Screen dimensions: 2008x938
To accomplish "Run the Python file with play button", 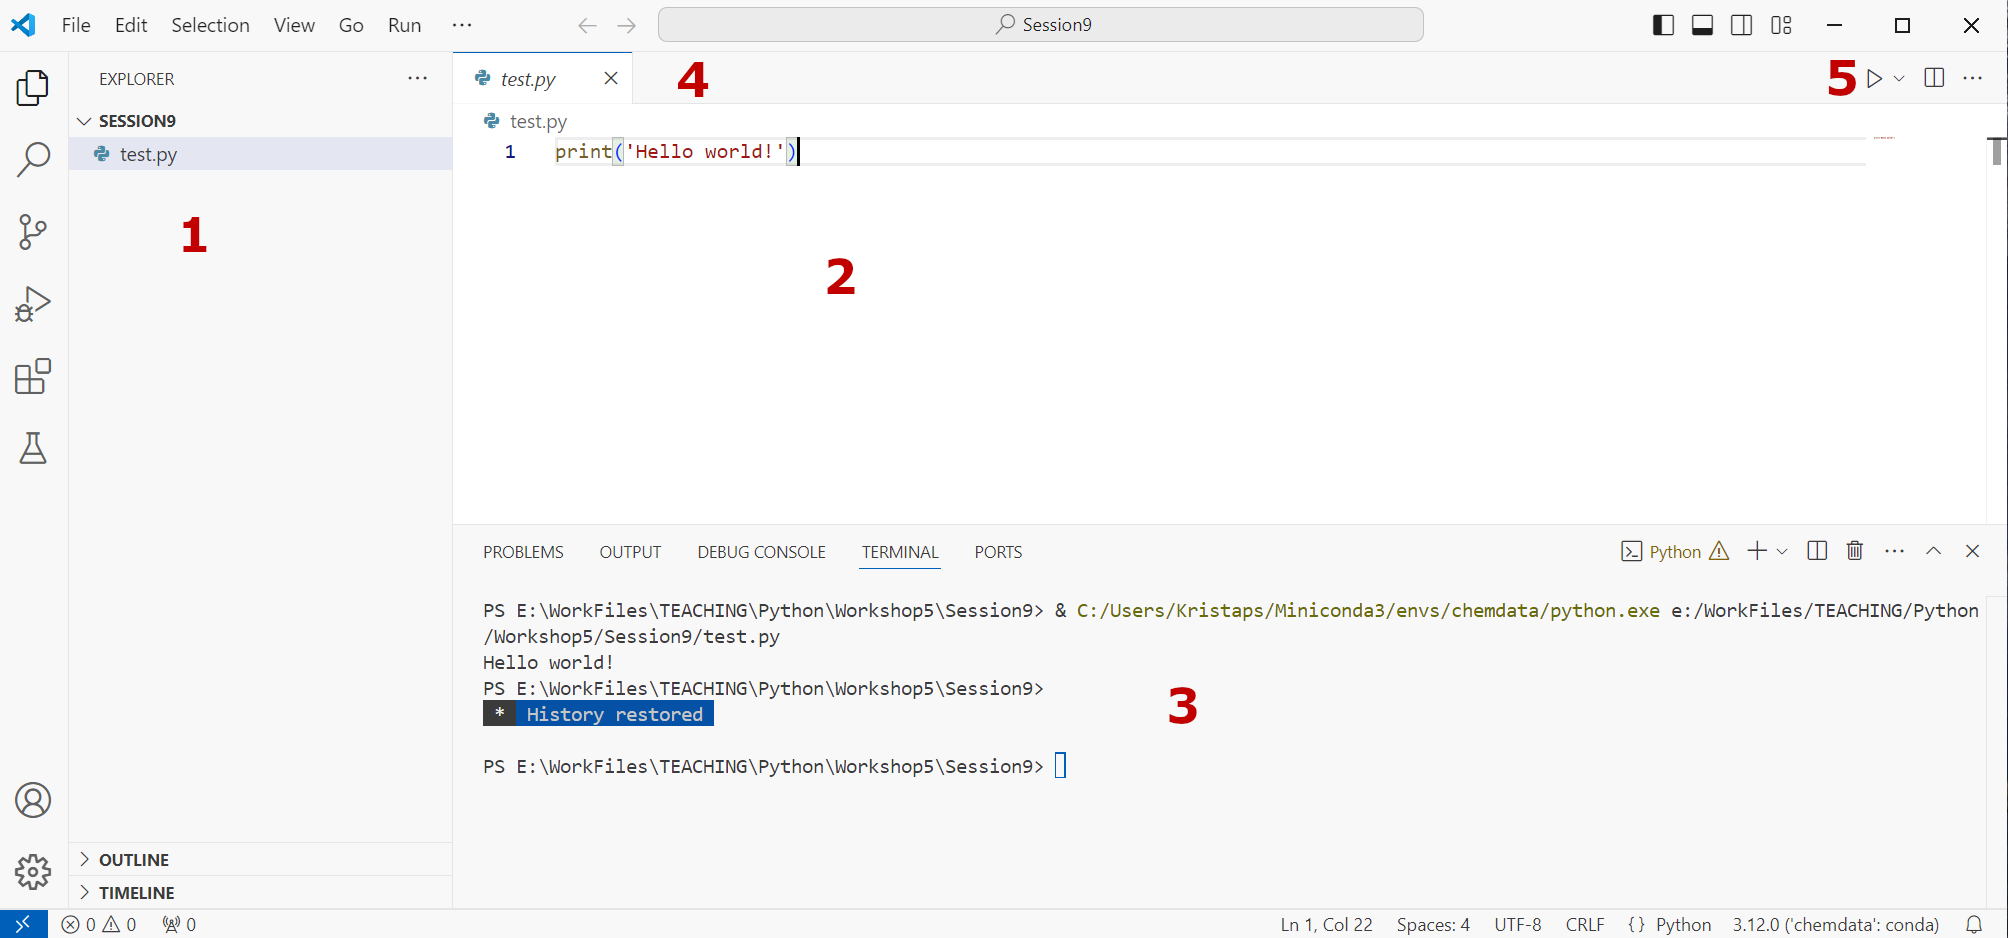I will coord(1874,78).
